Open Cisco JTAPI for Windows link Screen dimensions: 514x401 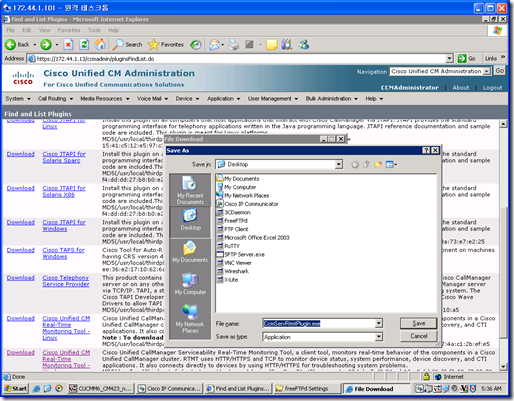64,226
